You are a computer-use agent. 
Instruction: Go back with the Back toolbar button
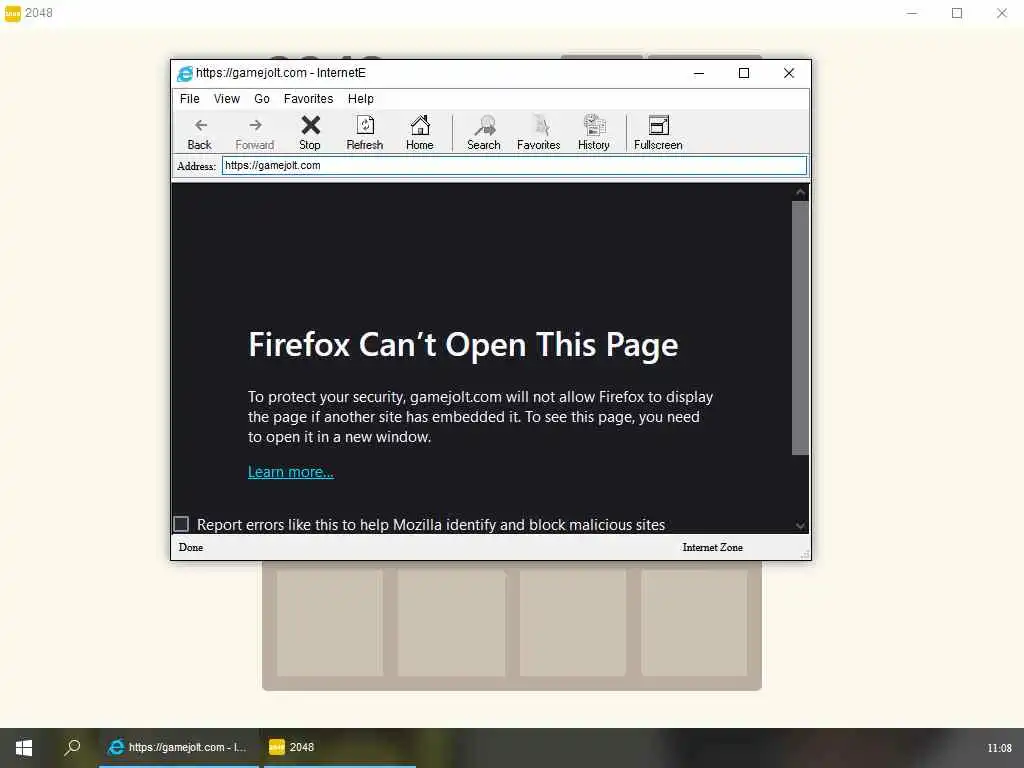pos(199,133)
